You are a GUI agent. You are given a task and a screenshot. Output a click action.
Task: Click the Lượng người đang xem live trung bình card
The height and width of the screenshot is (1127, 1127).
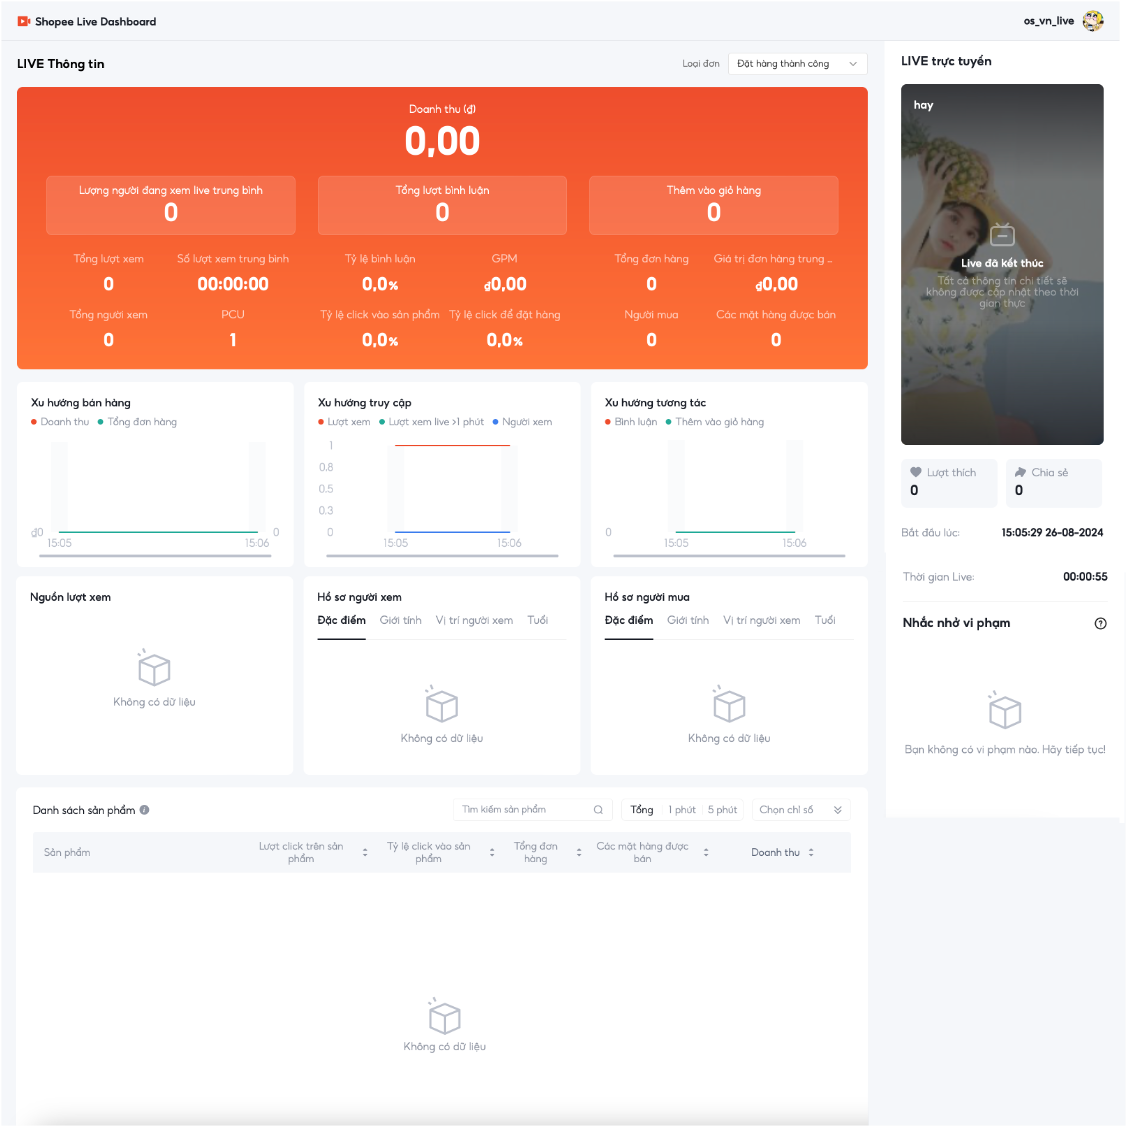[171, 206]
